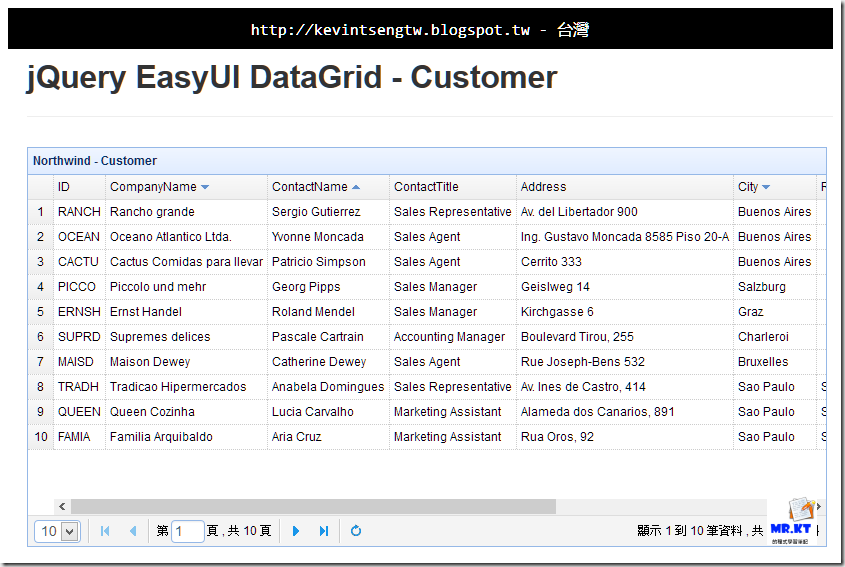This screenshot has height=567, width=845.
Task: Click the page number input field
Action: click(188, 531)
